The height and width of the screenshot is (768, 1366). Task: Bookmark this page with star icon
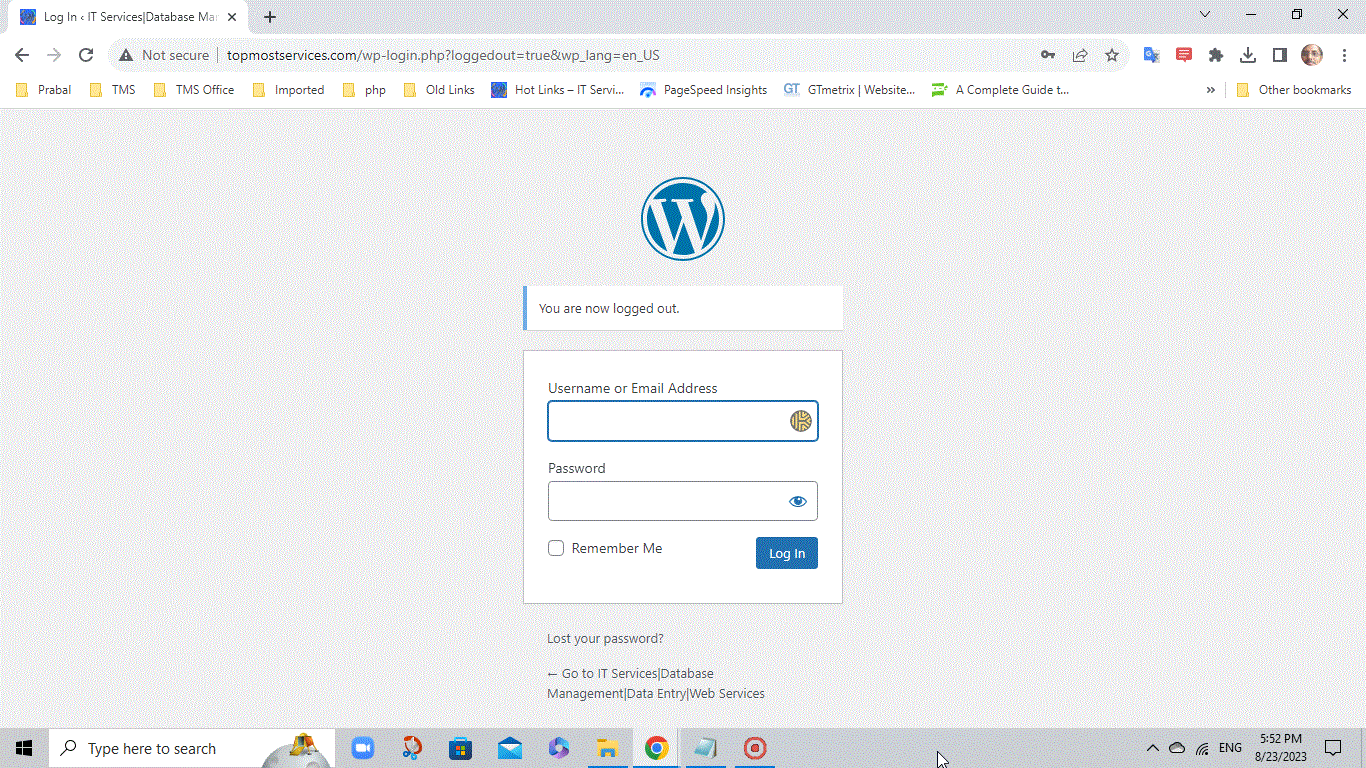click(x=1112, y=55)
